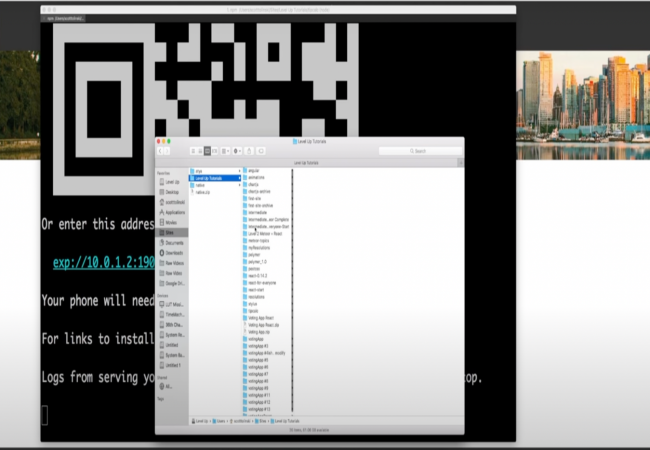
Task: Switch Finder to cover flow view
Action: (214, 151)
